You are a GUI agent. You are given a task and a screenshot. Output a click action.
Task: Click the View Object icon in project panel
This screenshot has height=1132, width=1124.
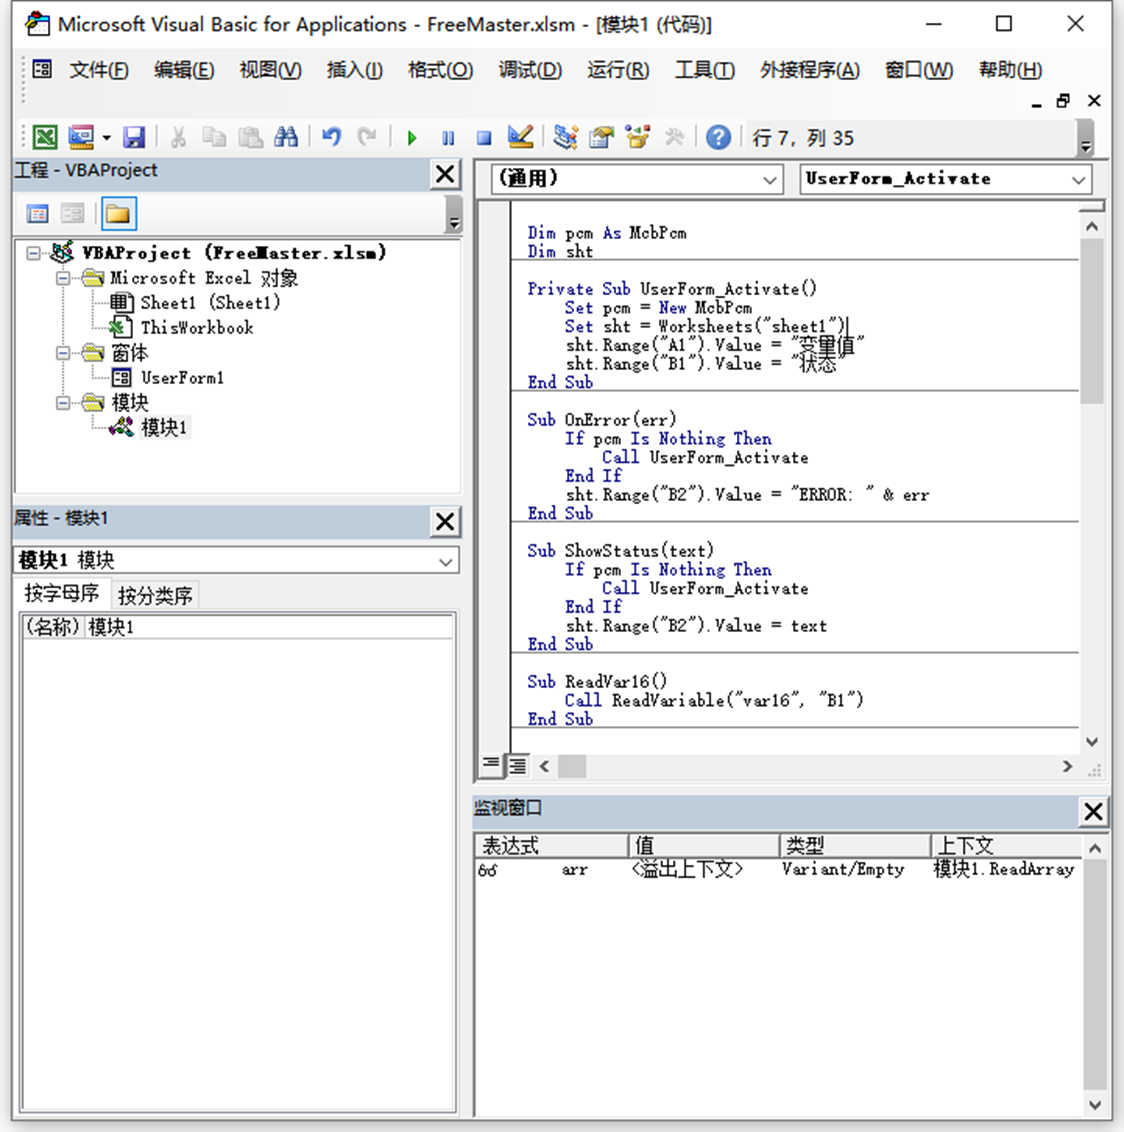72,214
